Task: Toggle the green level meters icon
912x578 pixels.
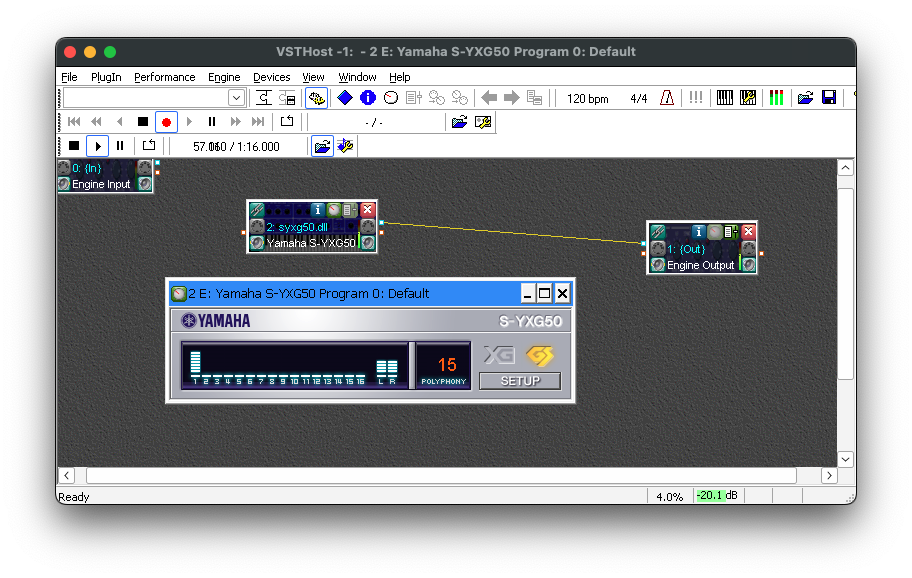Action: tap(776, 98)
